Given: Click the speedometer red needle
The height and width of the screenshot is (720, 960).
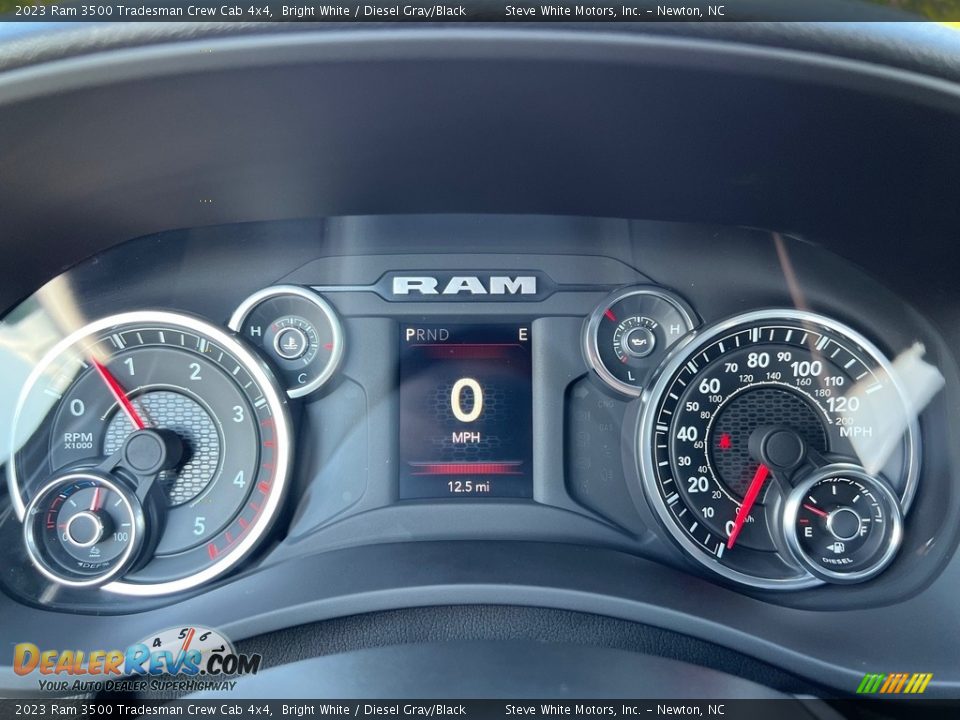Looking at the screenshot, I should 748,506.
